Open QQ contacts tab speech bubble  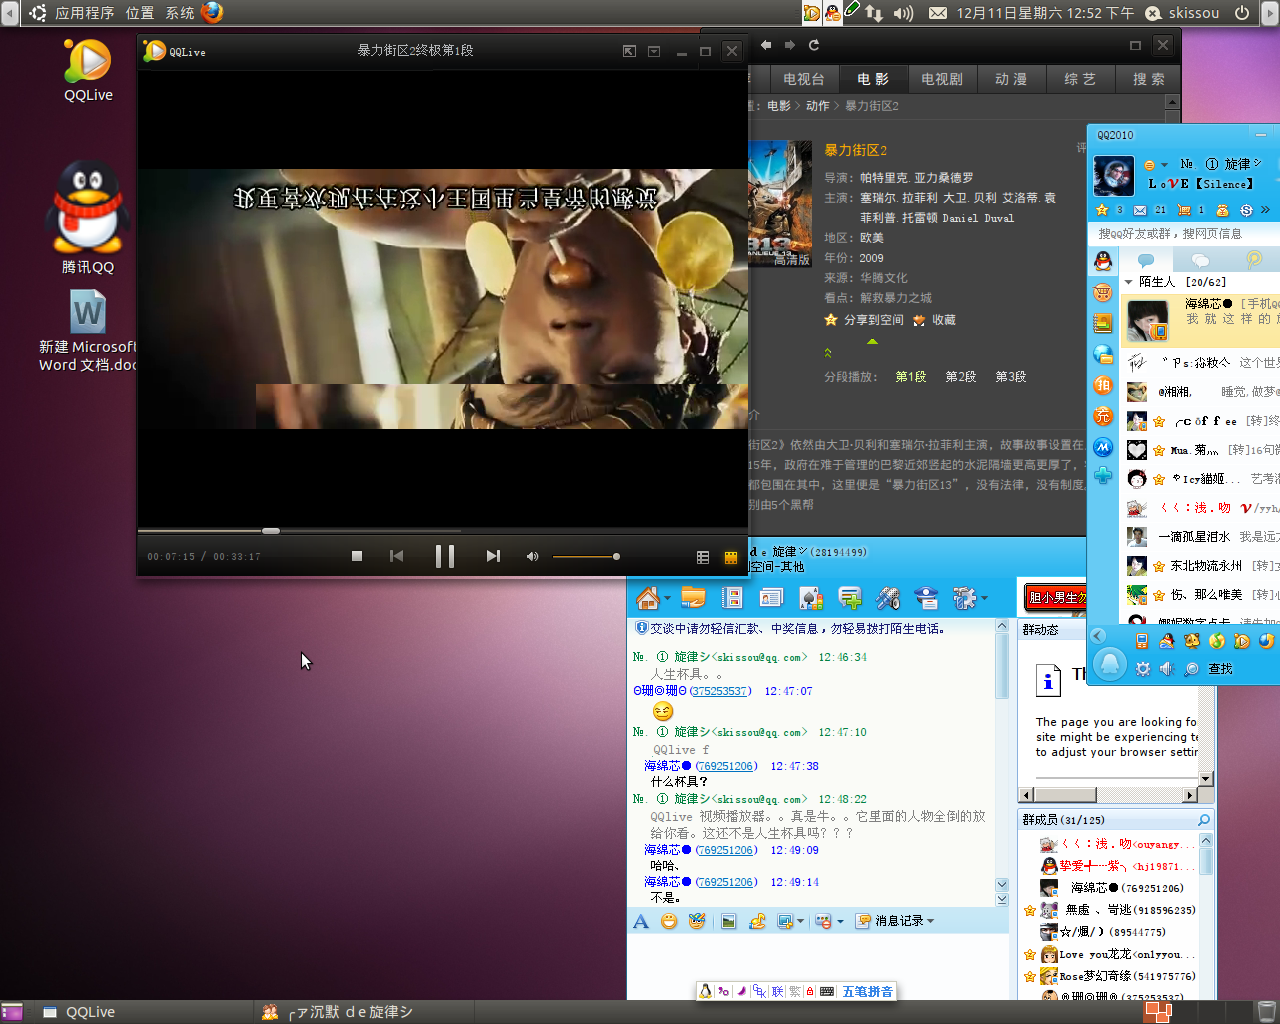pyautogui.click(x=1146, y=259)
